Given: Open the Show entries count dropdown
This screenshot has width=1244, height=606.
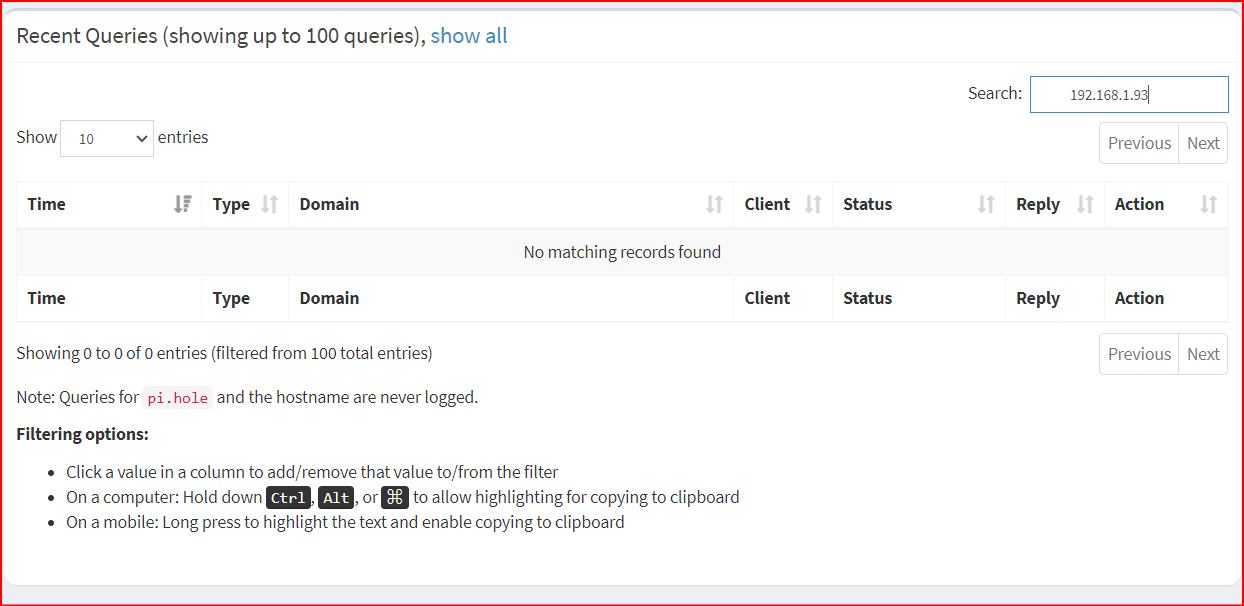Looking at the screenshot, I should [107, 138].
